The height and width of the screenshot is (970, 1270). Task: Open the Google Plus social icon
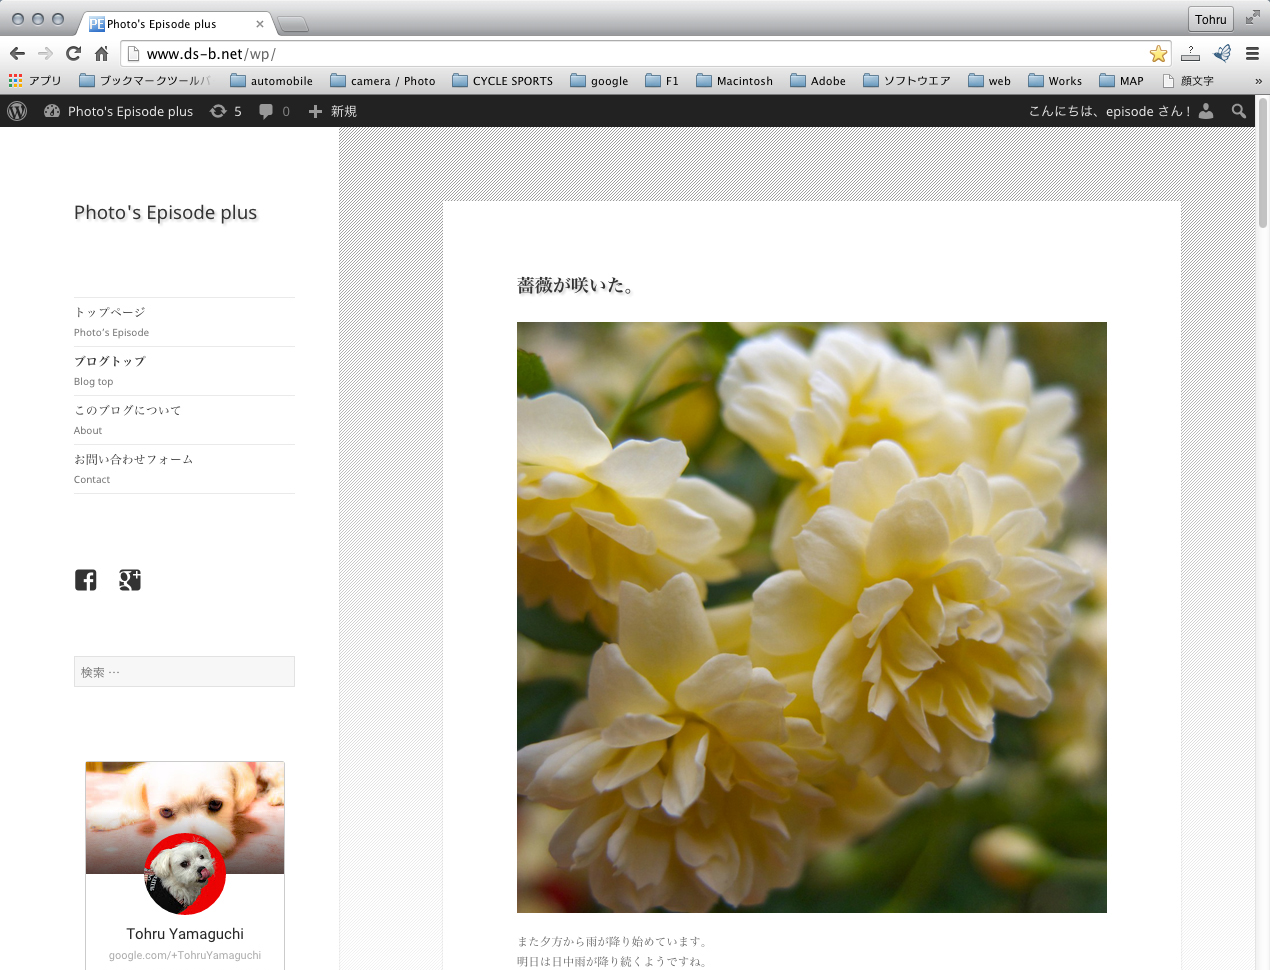pyautogui.click(x=130, y=580)
